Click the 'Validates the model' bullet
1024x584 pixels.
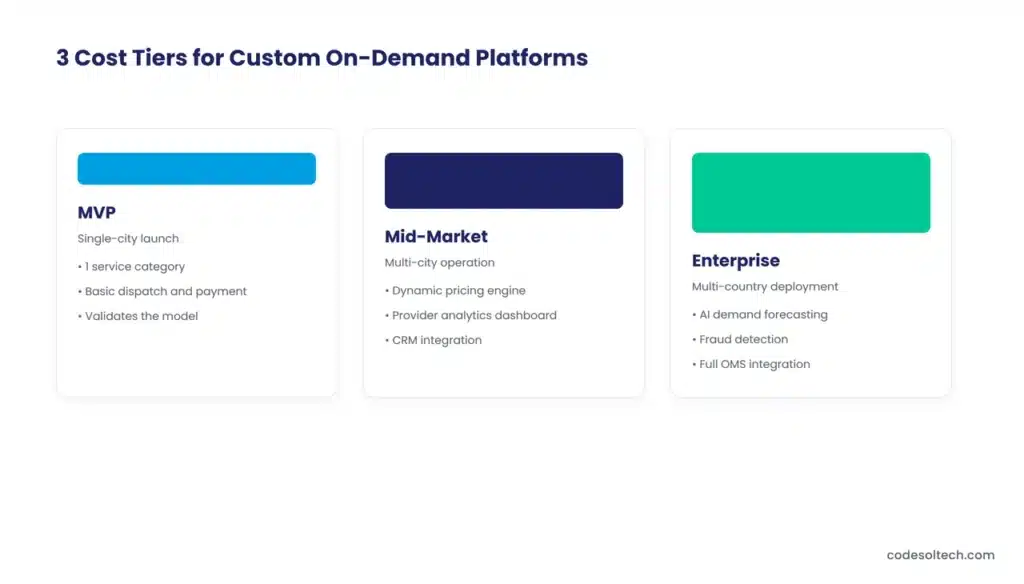point(138,316)
